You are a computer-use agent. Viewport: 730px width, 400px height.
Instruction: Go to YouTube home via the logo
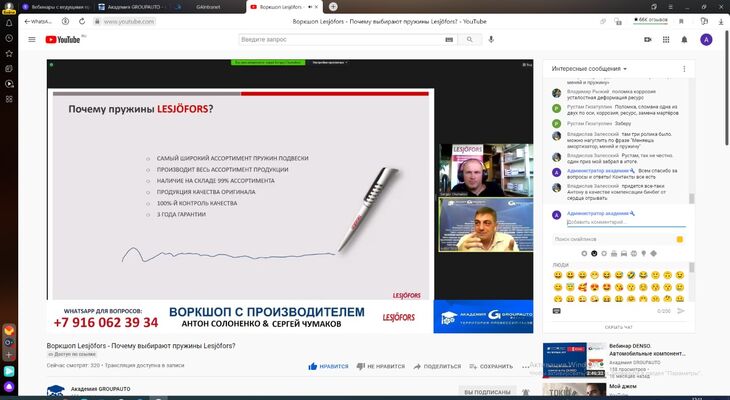coord(63,40)
